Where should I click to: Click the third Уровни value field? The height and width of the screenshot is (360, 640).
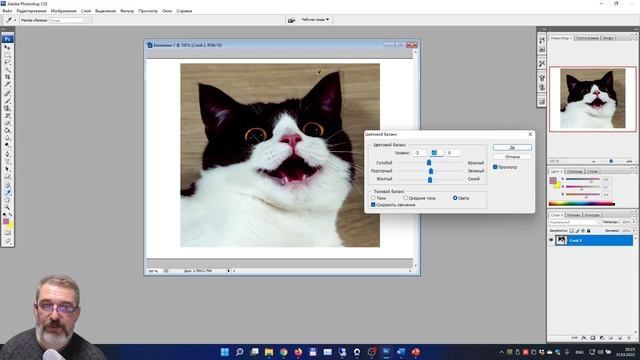[452, 153]
